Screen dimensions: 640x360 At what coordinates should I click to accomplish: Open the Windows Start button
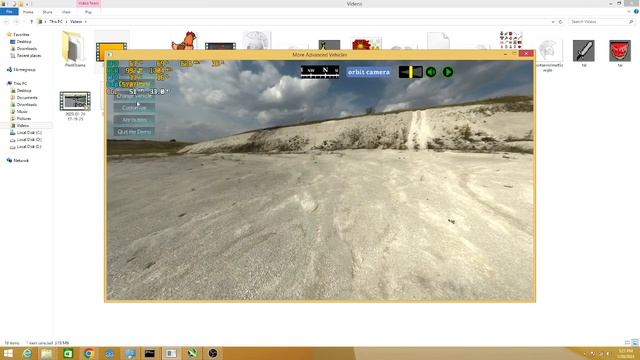pos(8,353)
